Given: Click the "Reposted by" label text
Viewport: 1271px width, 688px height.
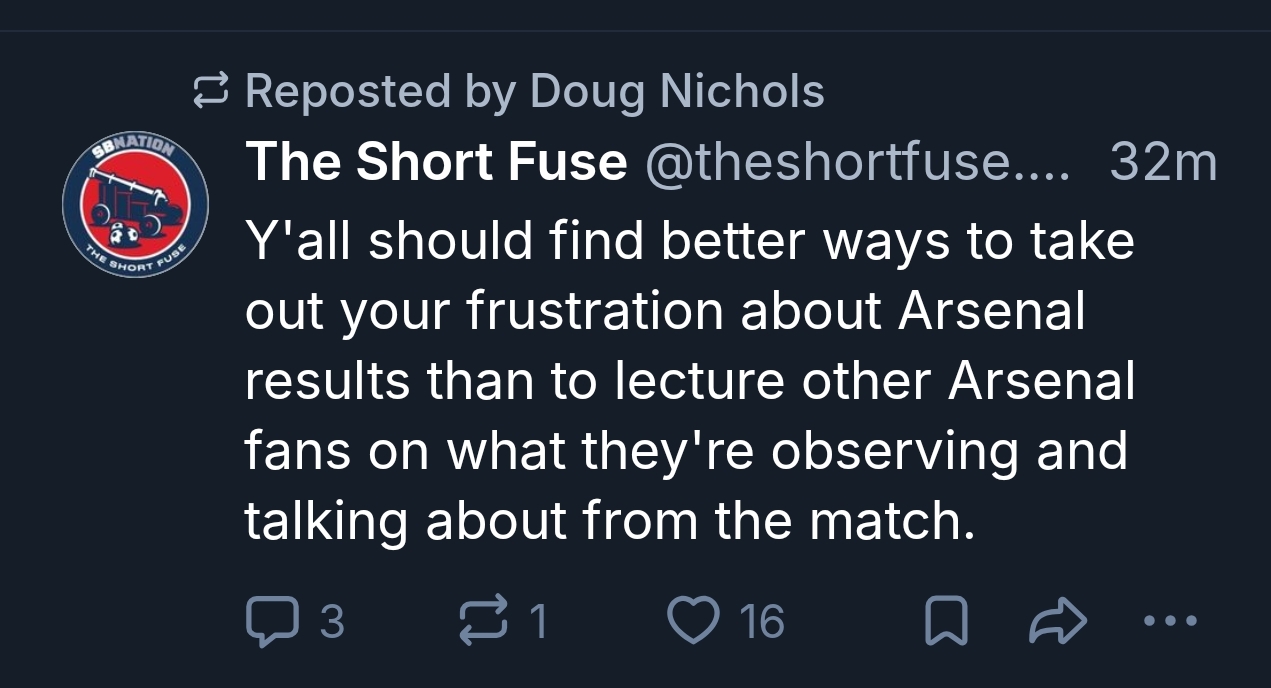Looking at the screenshot, I should coord(380,92).
